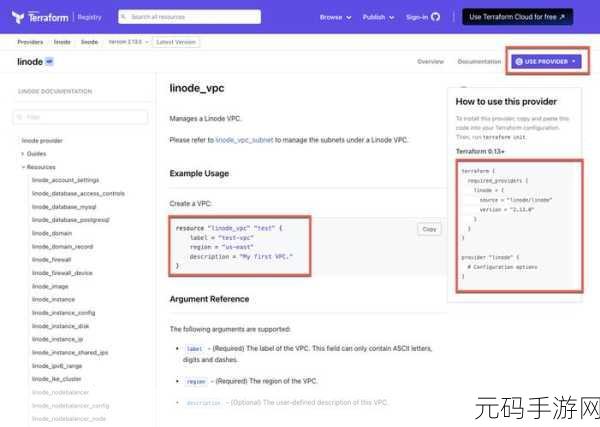Click the region argument code tag
This screenshot has height=427, width=600.
(196, 381)
